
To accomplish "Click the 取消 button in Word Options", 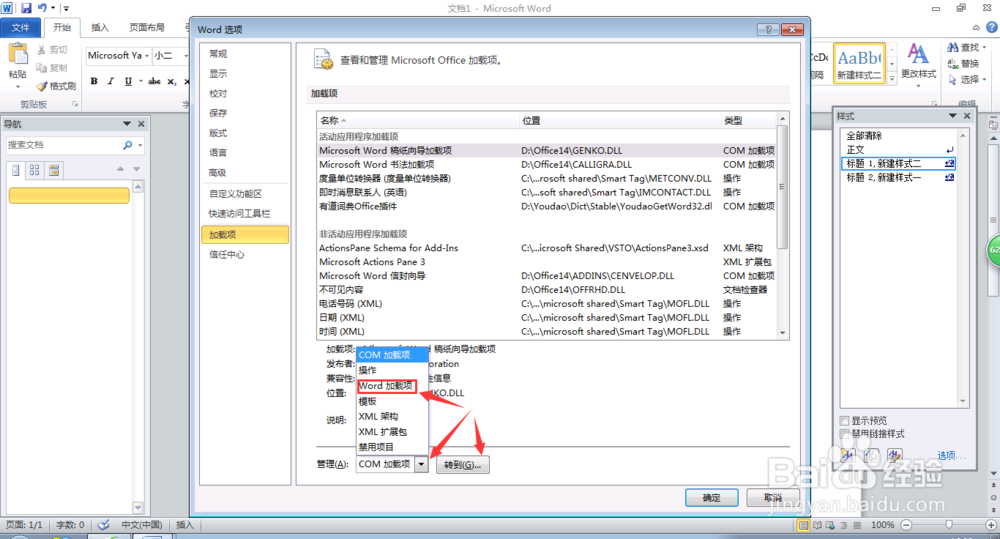I will (773, 498).
